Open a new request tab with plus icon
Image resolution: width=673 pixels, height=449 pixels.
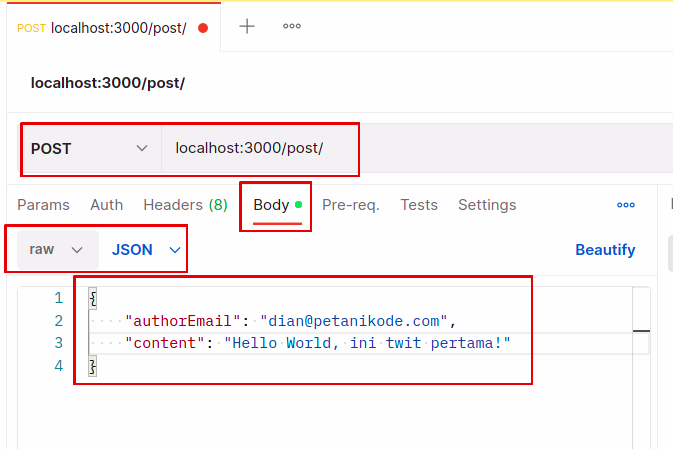click(247, 27)
